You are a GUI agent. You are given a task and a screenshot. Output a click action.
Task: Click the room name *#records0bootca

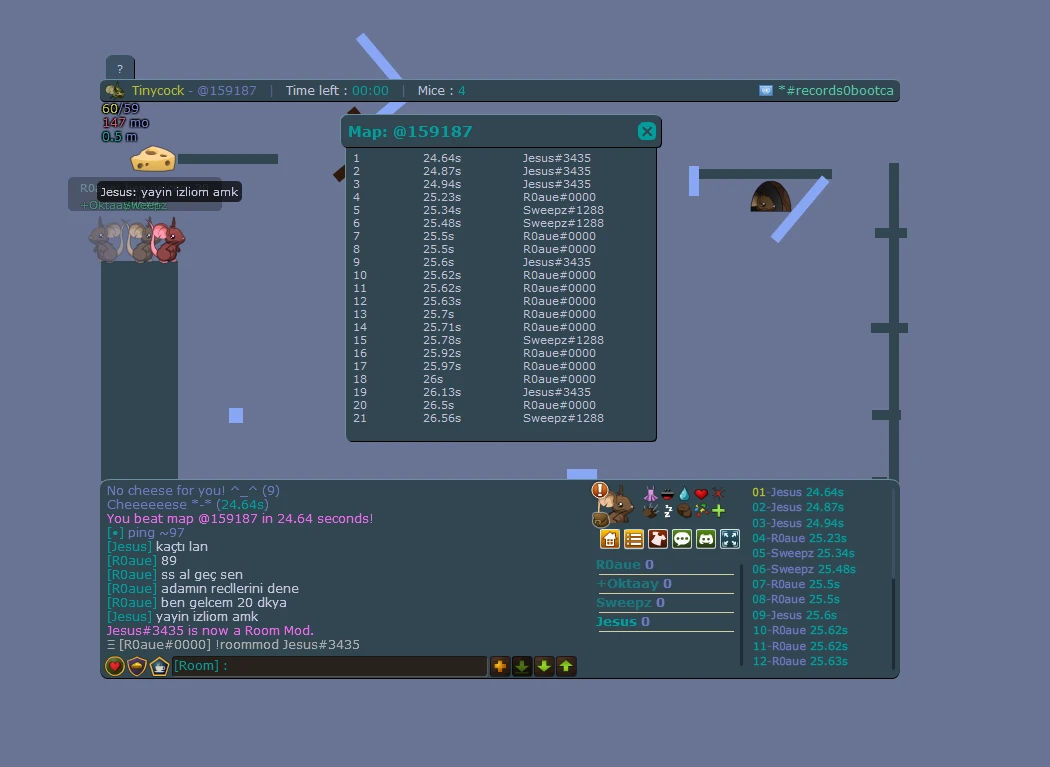tap(836, 90)
